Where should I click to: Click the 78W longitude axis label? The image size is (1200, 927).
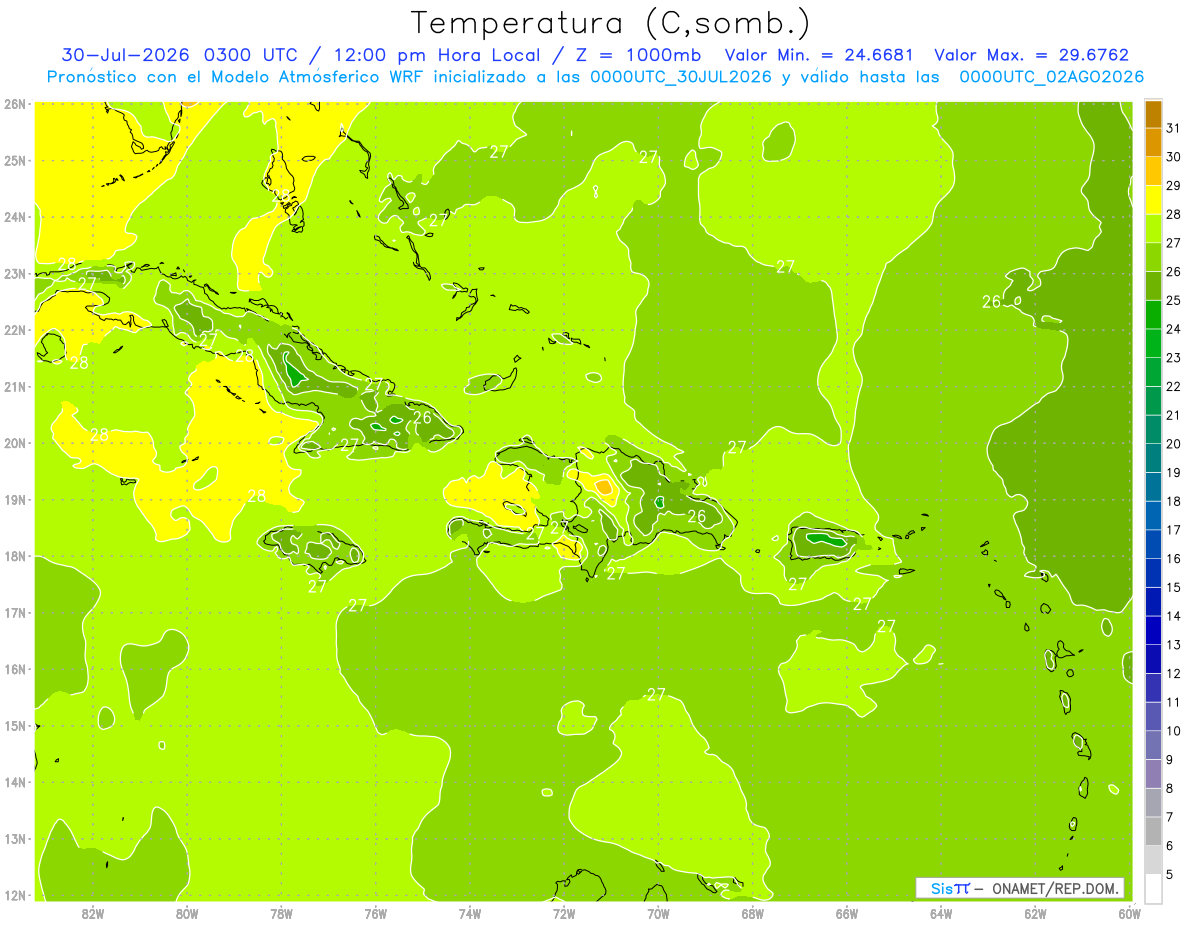[x=281, y=913]
